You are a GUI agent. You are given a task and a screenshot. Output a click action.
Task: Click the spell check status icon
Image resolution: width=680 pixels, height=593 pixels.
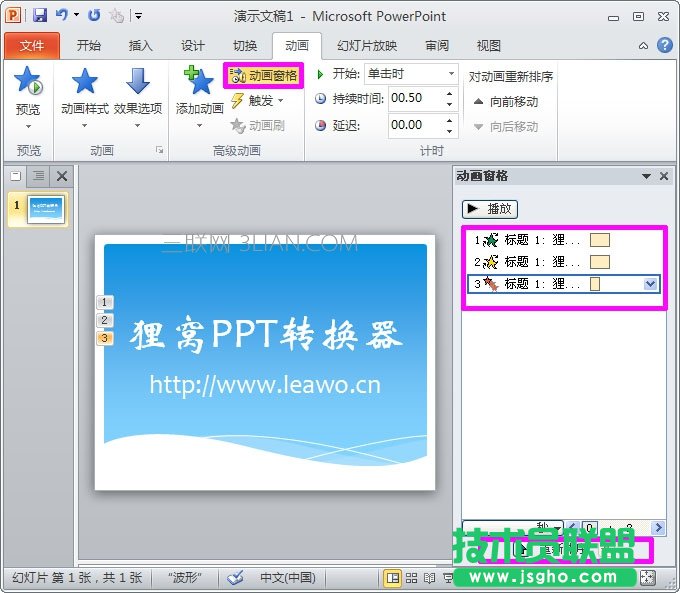tap(235, 577)
